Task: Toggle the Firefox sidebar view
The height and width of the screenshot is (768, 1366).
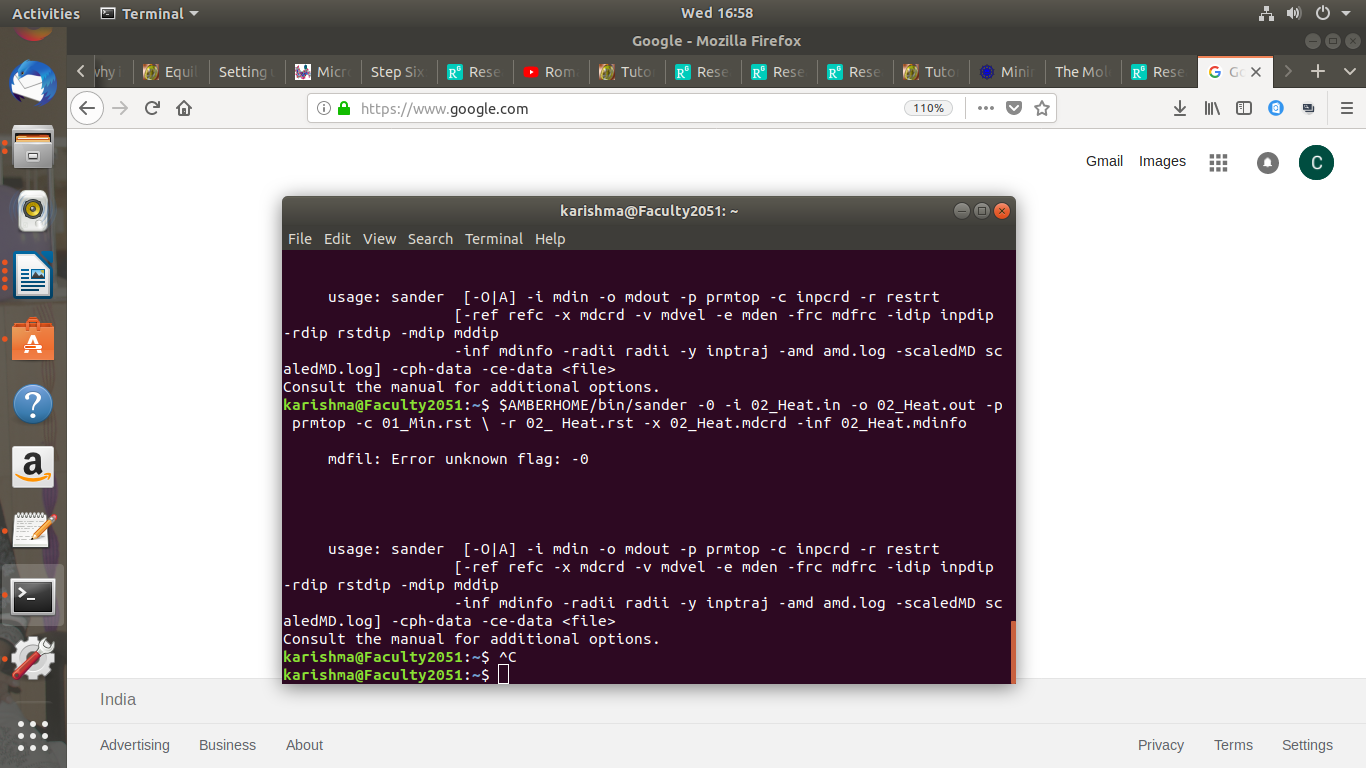Action: pyautogui.click(x=1244, y=108)
